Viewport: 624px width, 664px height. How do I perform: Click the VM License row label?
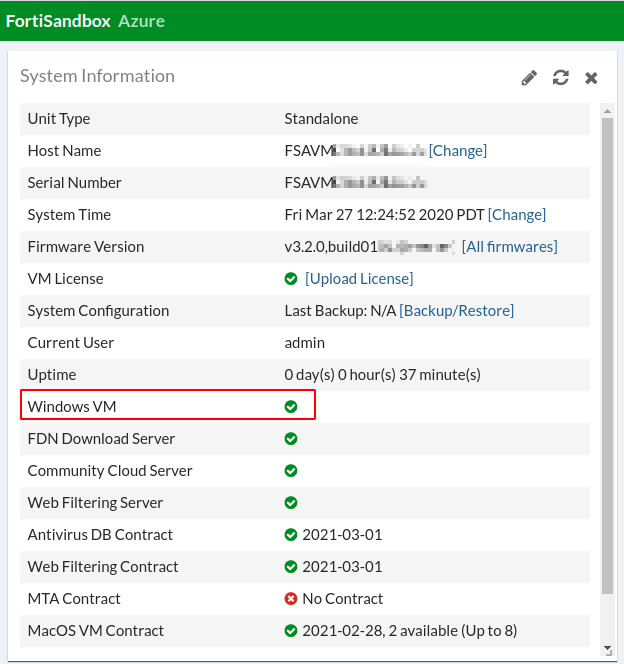tap(65, 279)
